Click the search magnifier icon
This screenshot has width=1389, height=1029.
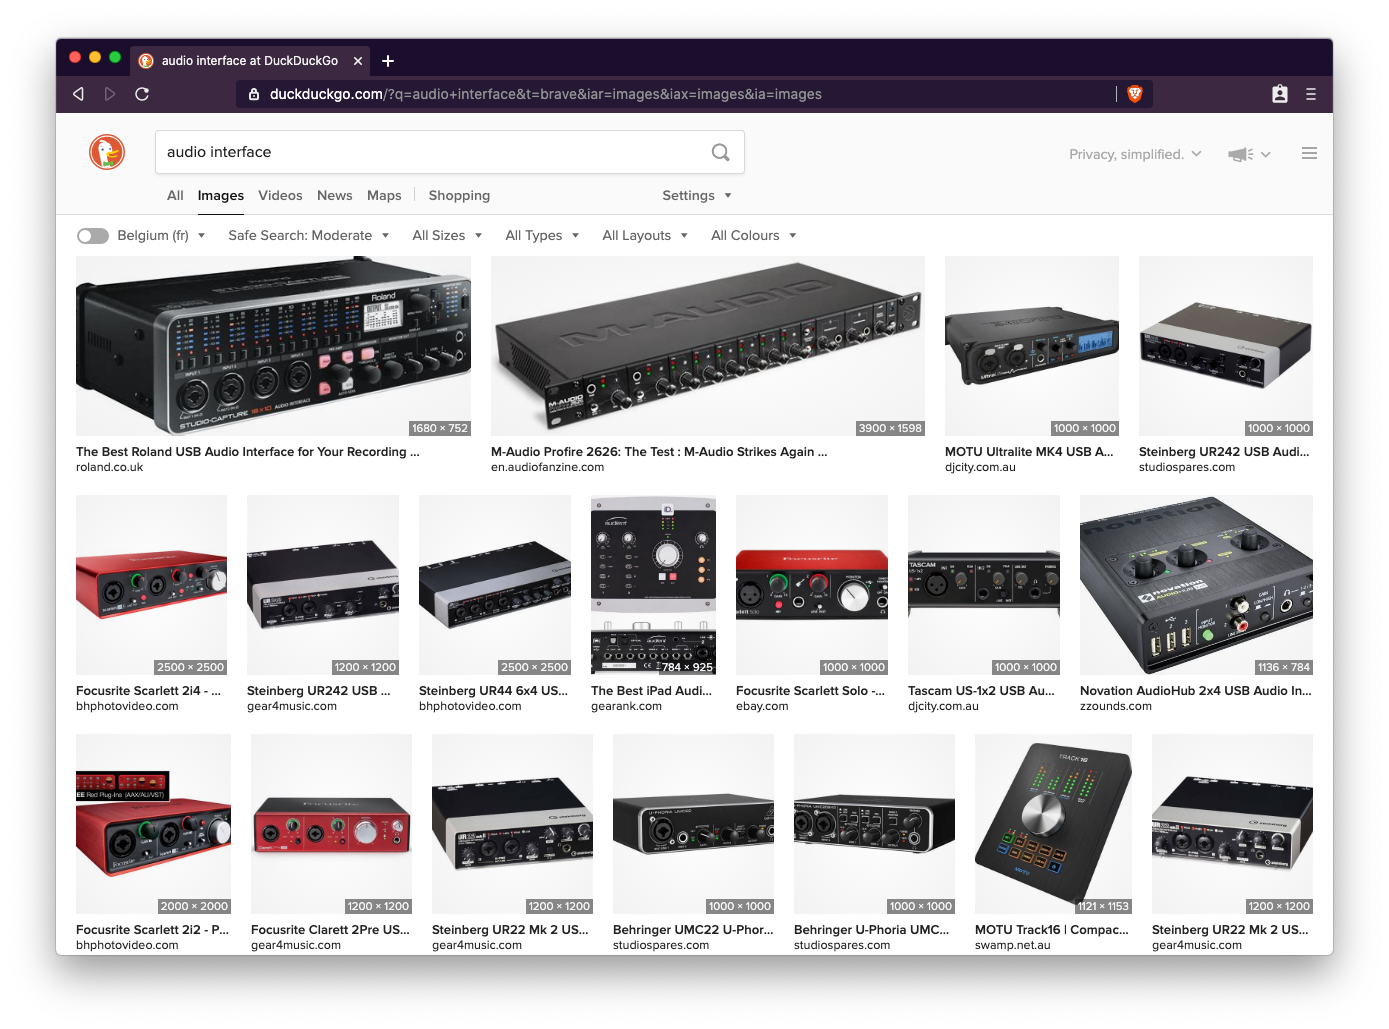(x=720, y=152)
